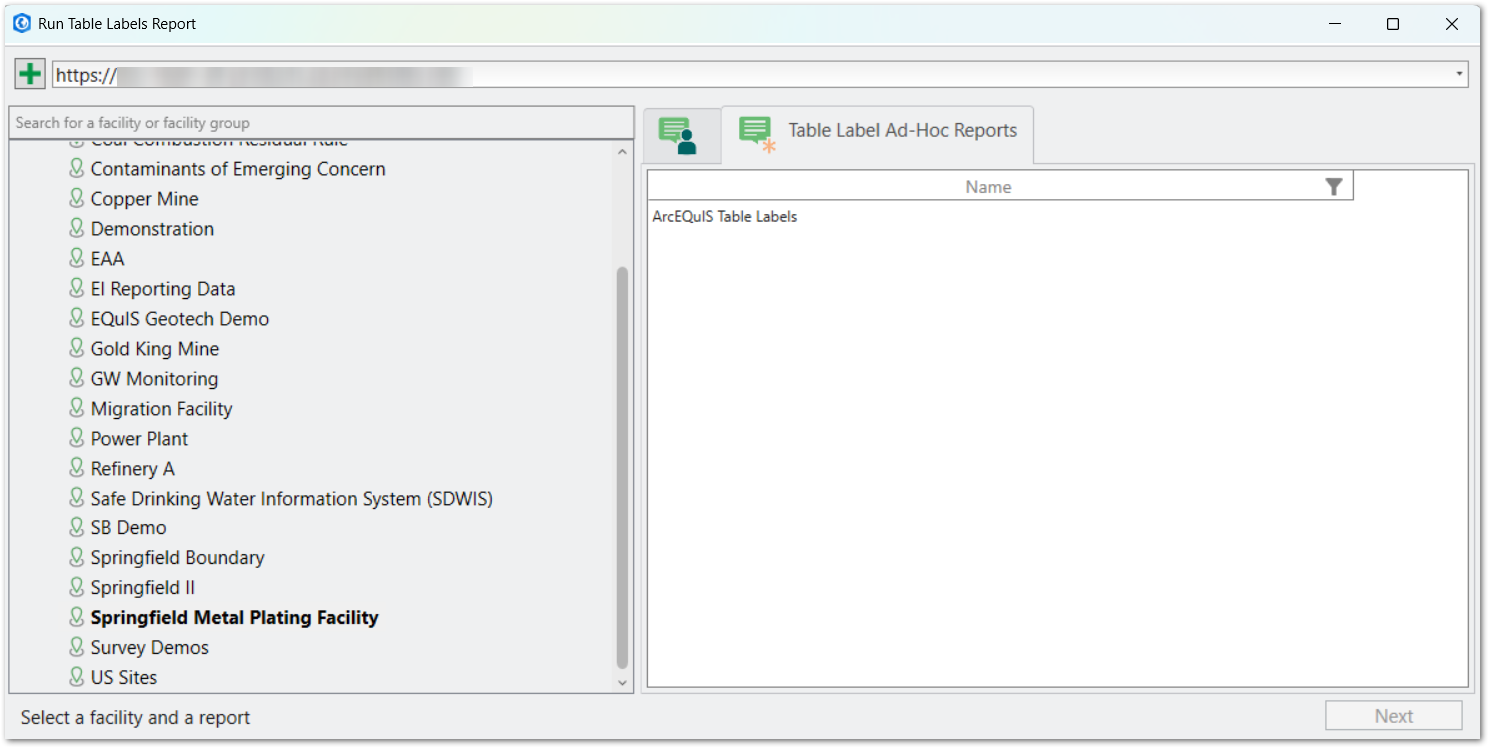Open the filter funnel on the Name column

click(x=1334, y=186)
